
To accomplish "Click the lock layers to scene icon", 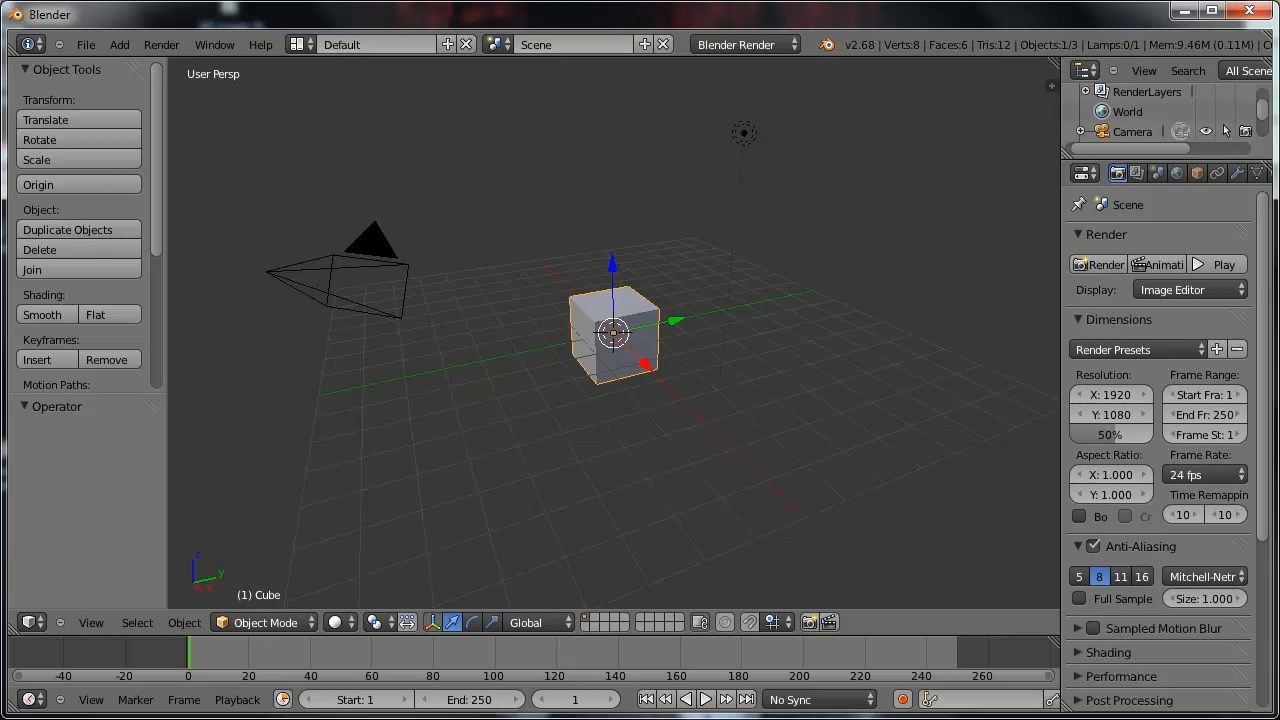I will [x=700, y=622].
